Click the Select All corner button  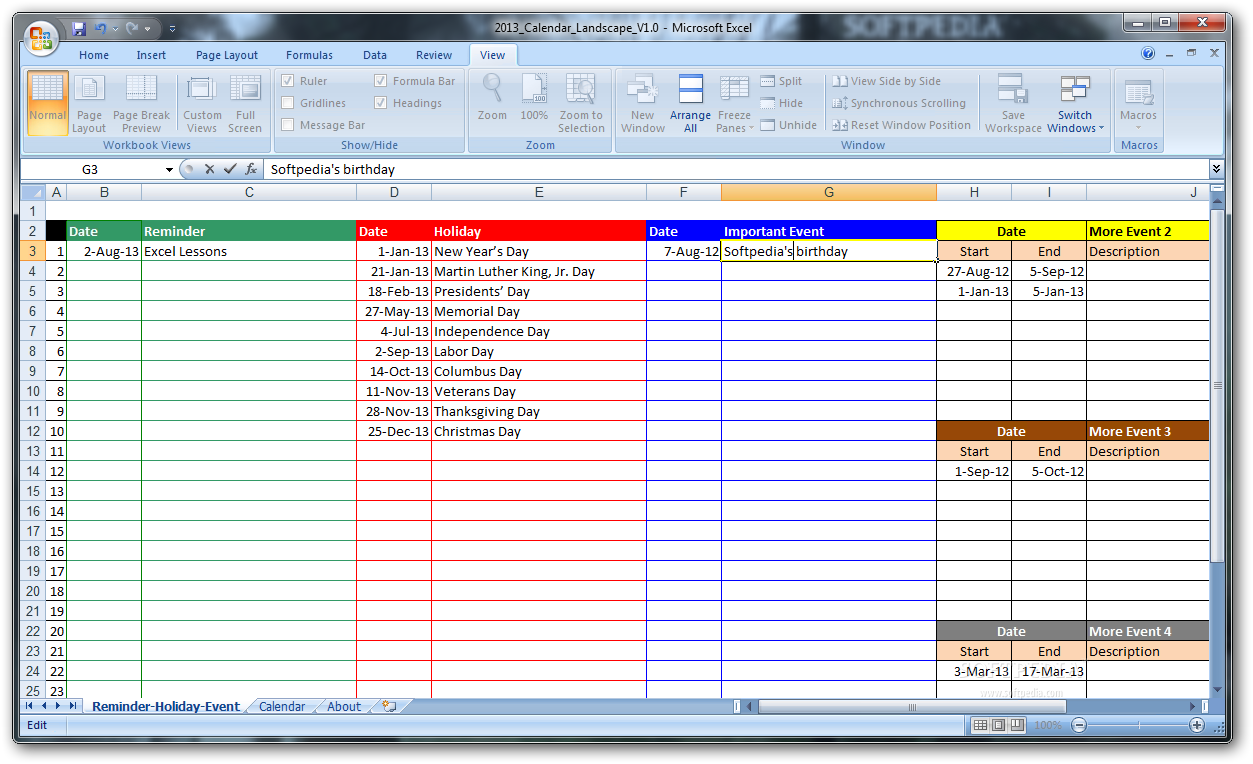(x=33, y=192)
